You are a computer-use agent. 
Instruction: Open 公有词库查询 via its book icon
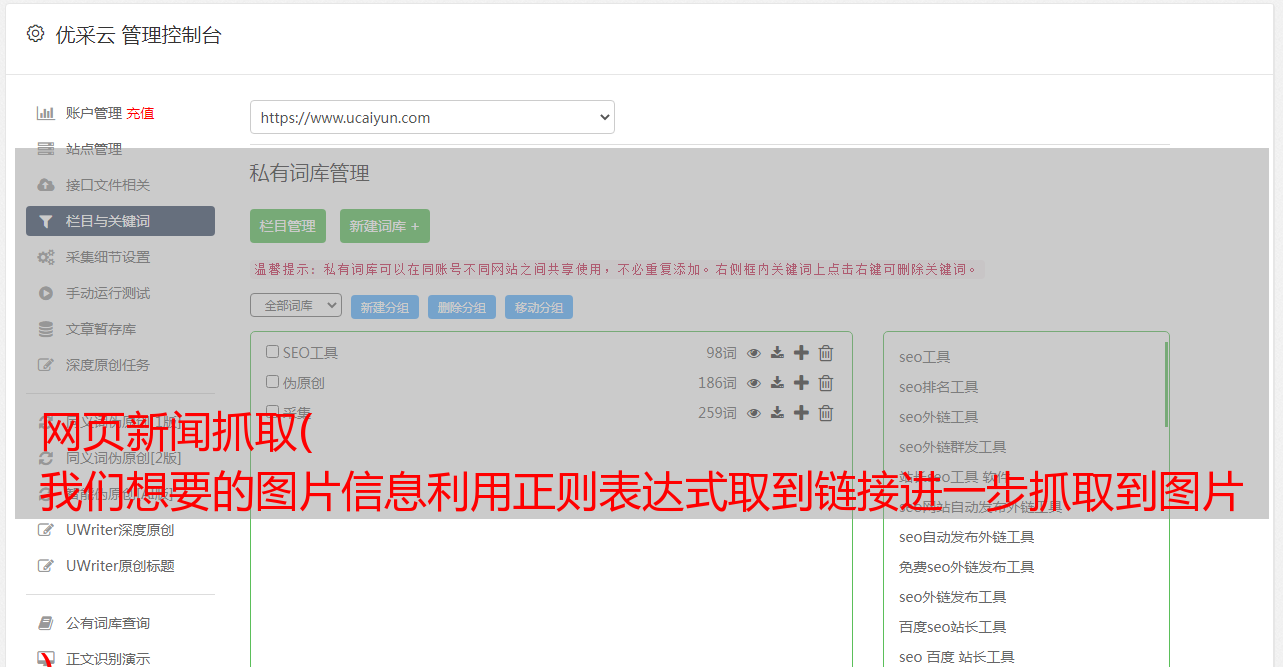point(45,623)
